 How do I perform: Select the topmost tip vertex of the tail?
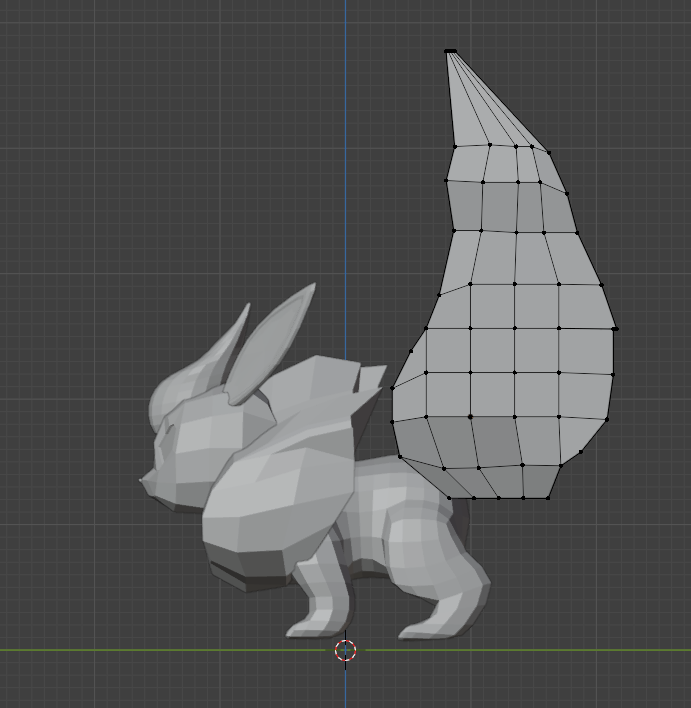point(450,51)
